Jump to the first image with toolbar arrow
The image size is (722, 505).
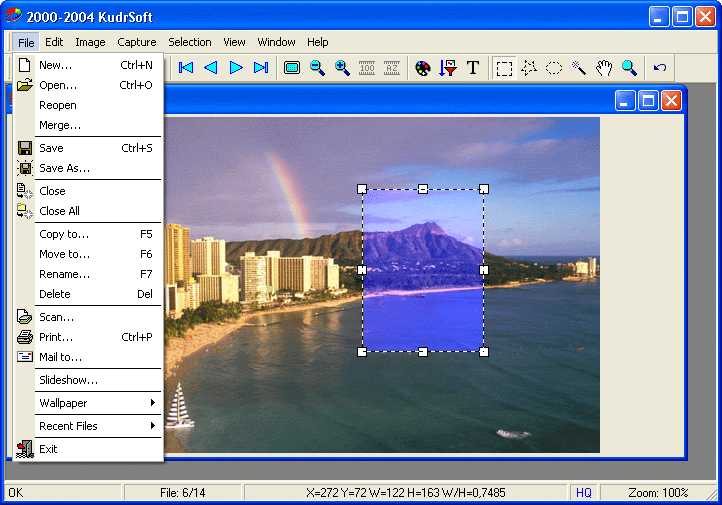[186, 68]
